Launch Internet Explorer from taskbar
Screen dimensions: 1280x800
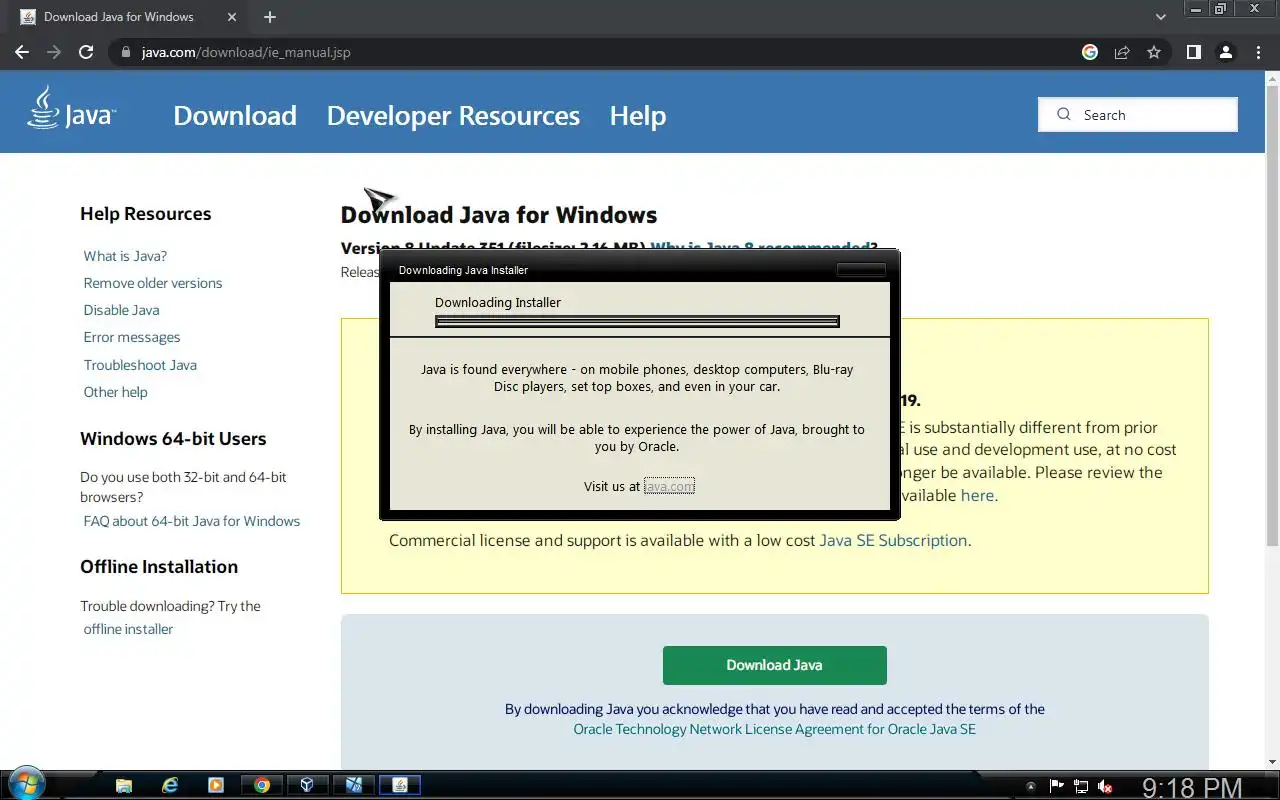click(170, 785)
